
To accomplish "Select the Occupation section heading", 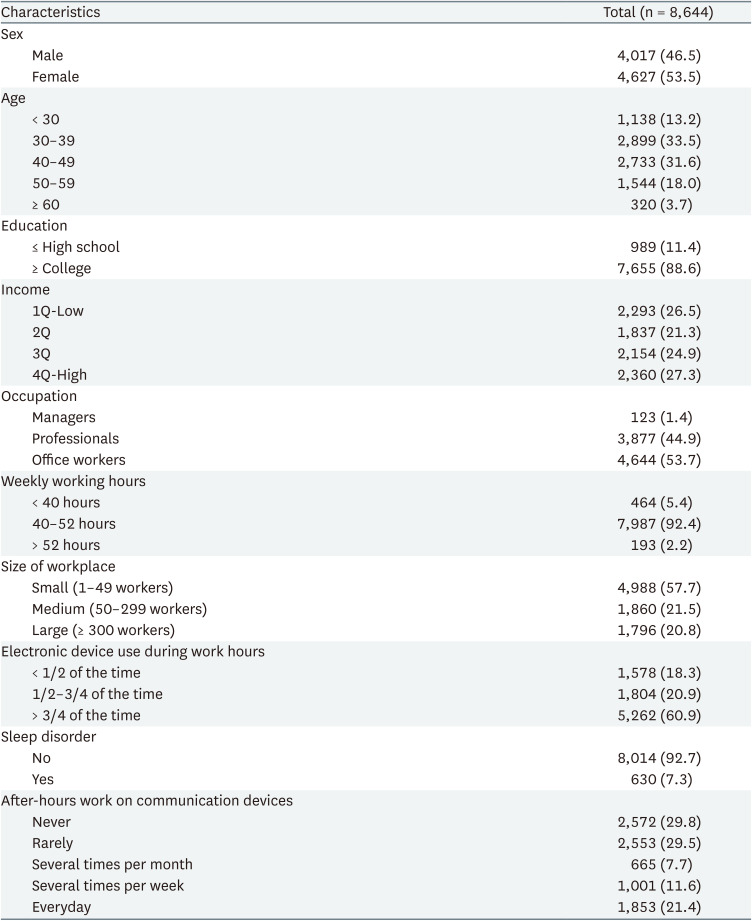I will coord(39,396).
